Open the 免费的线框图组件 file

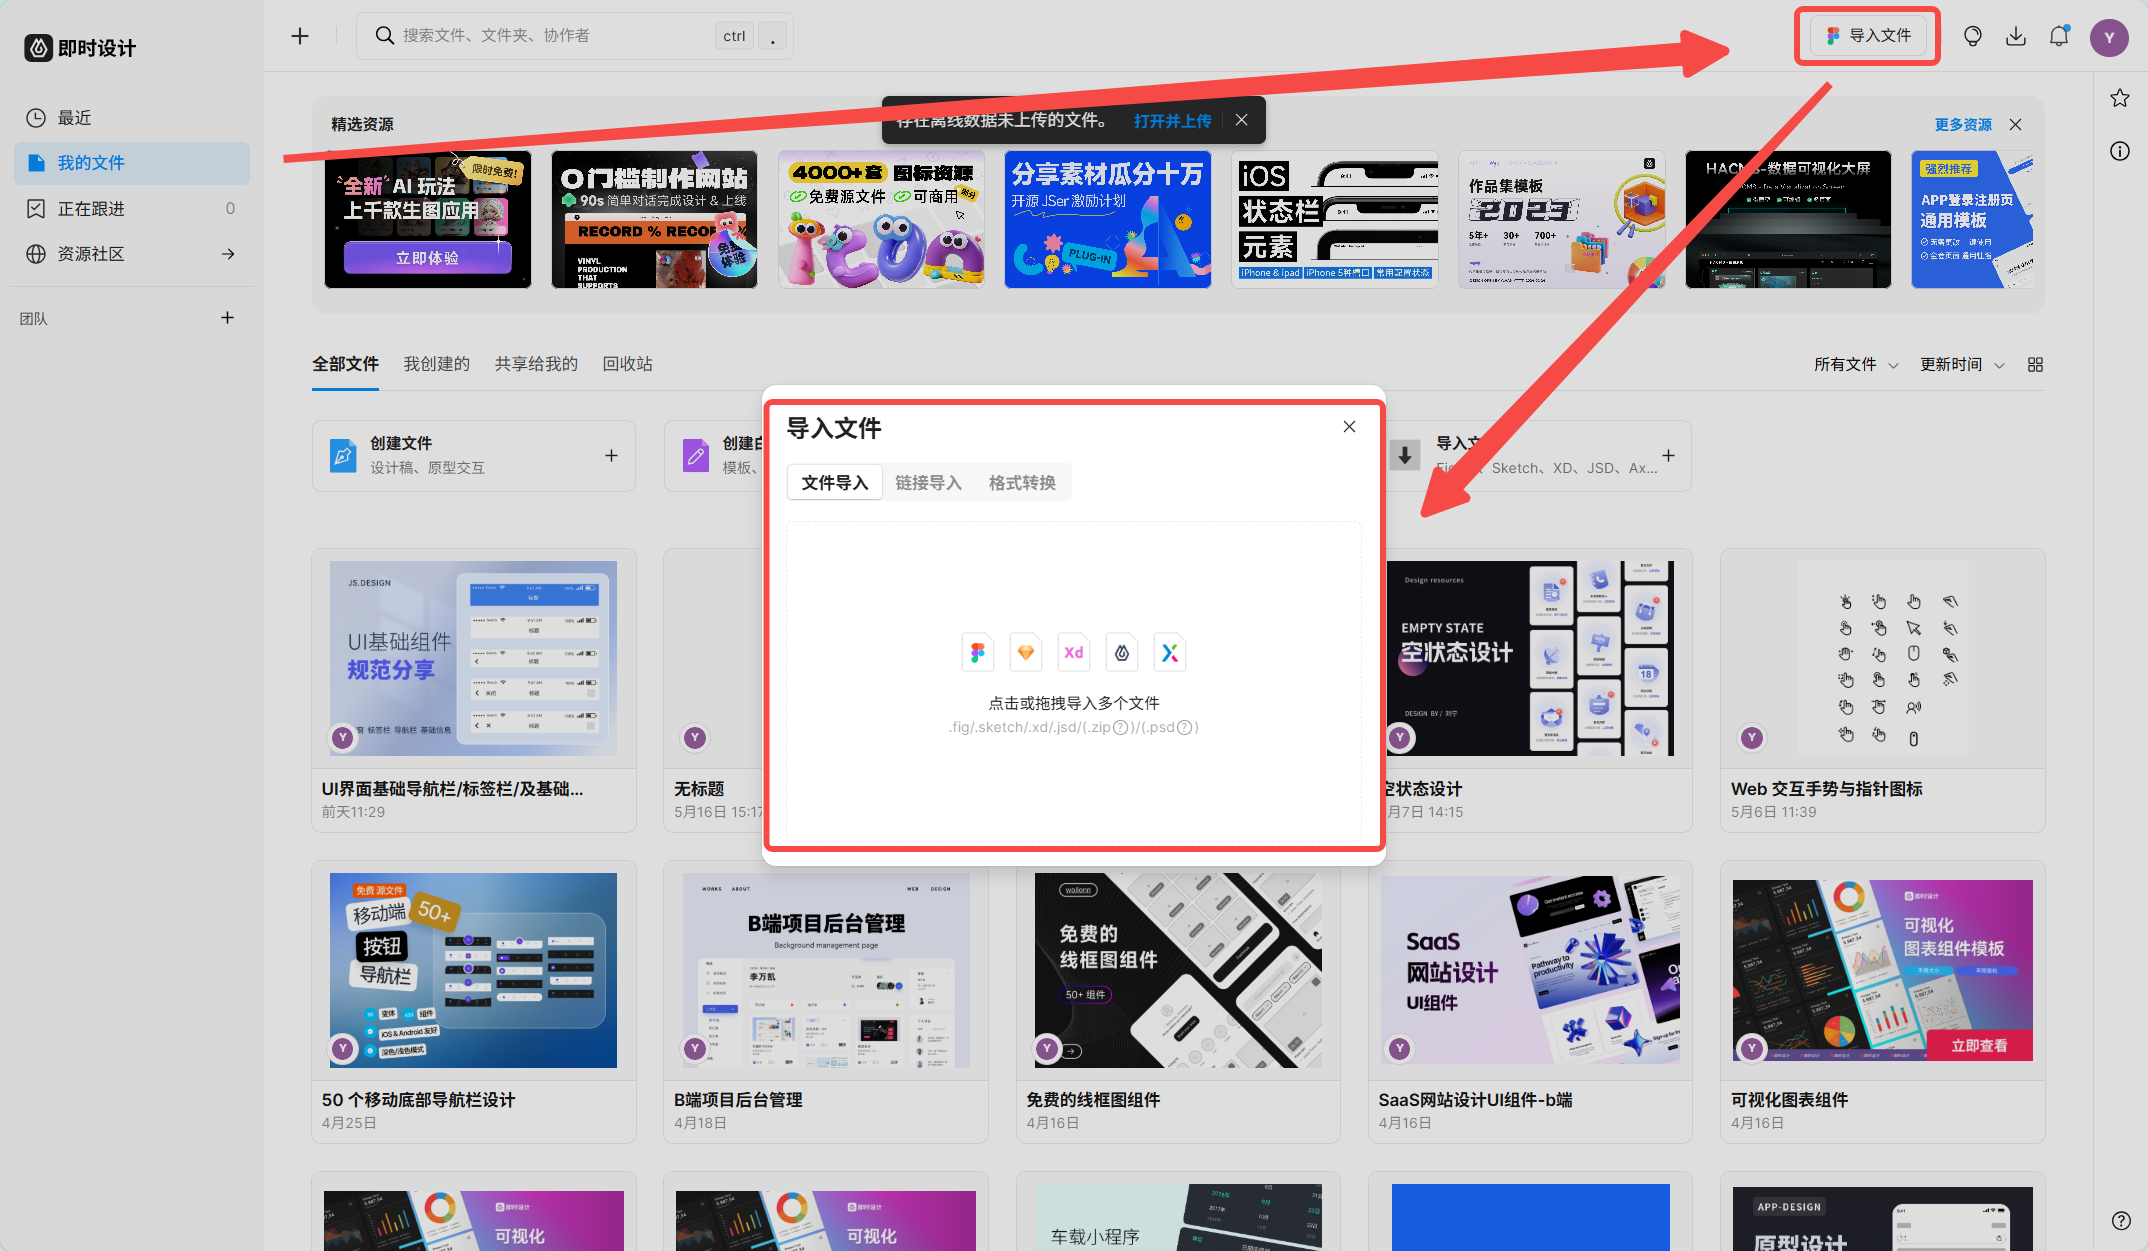coord(1178,1001)
